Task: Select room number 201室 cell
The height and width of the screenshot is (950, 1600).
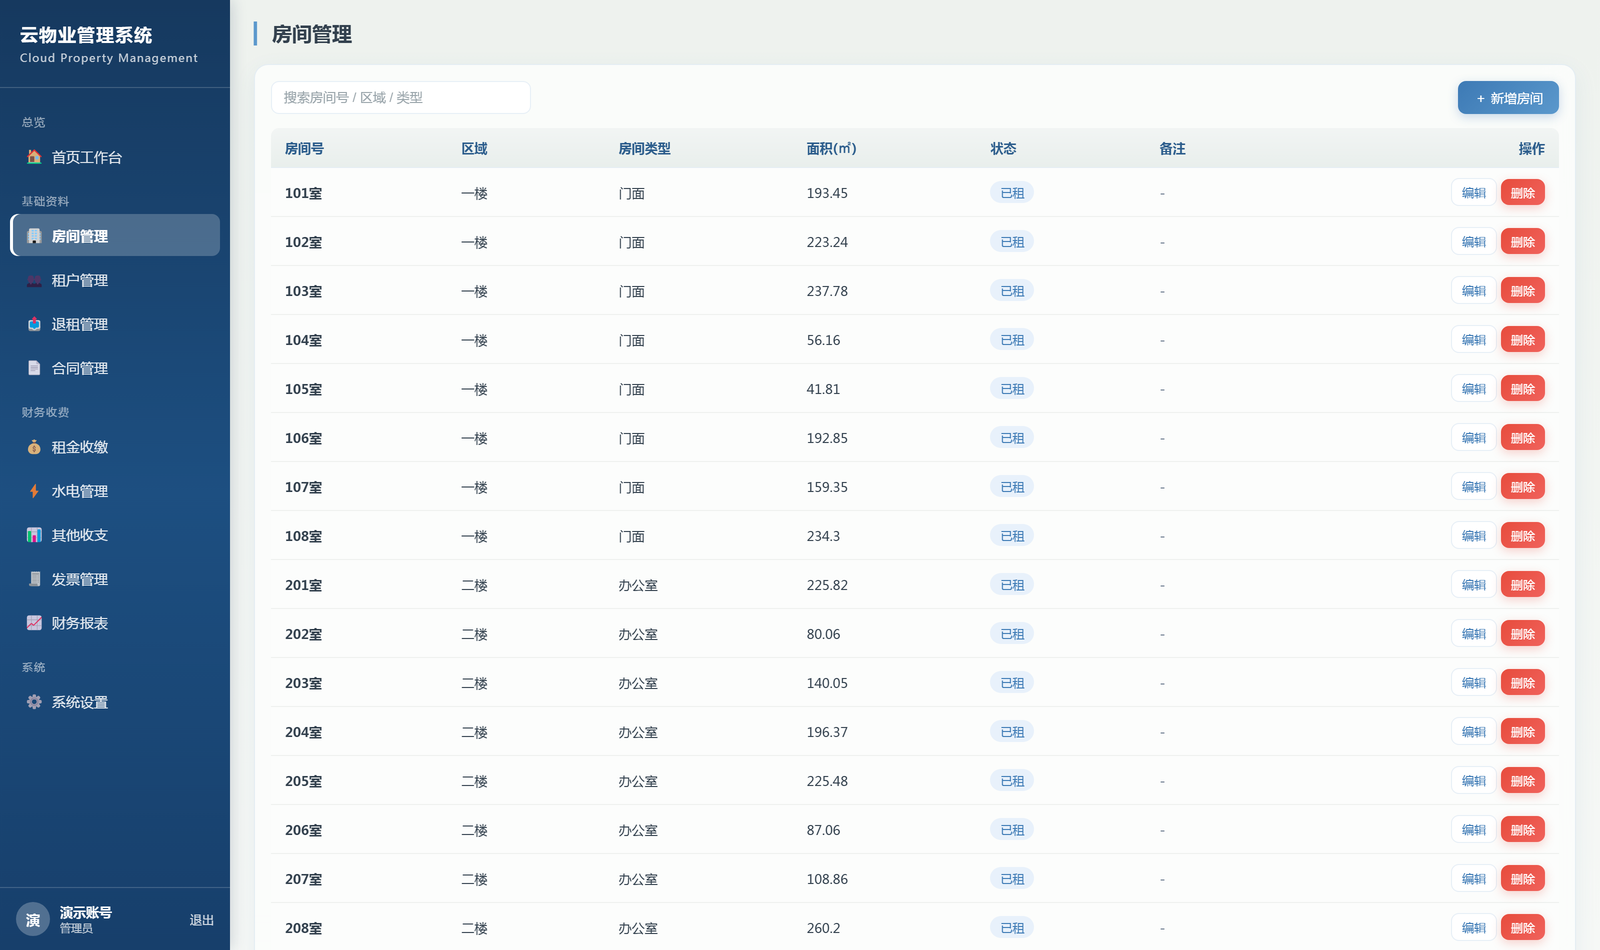Action: (304, 585)
